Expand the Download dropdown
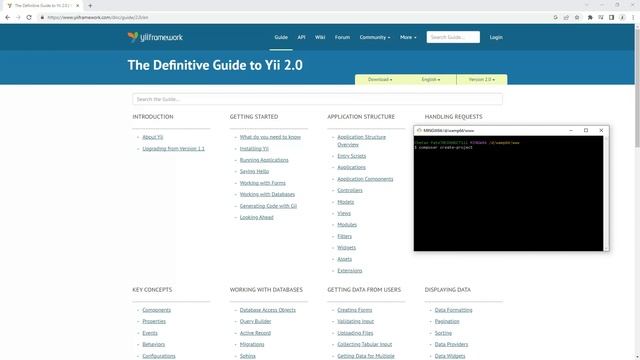640x360 pixels. click(x=380, y=80)
